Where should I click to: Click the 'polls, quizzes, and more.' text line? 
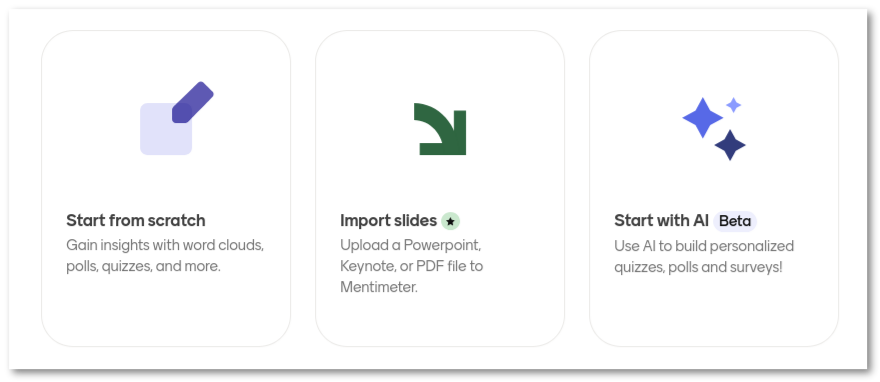[x=144, y=266]
